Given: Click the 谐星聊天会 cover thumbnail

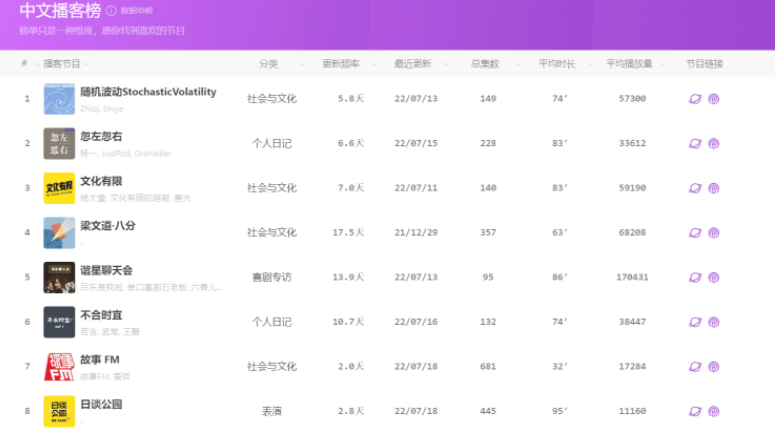Looking at the screenshot, I should click(x=59, y=277).
